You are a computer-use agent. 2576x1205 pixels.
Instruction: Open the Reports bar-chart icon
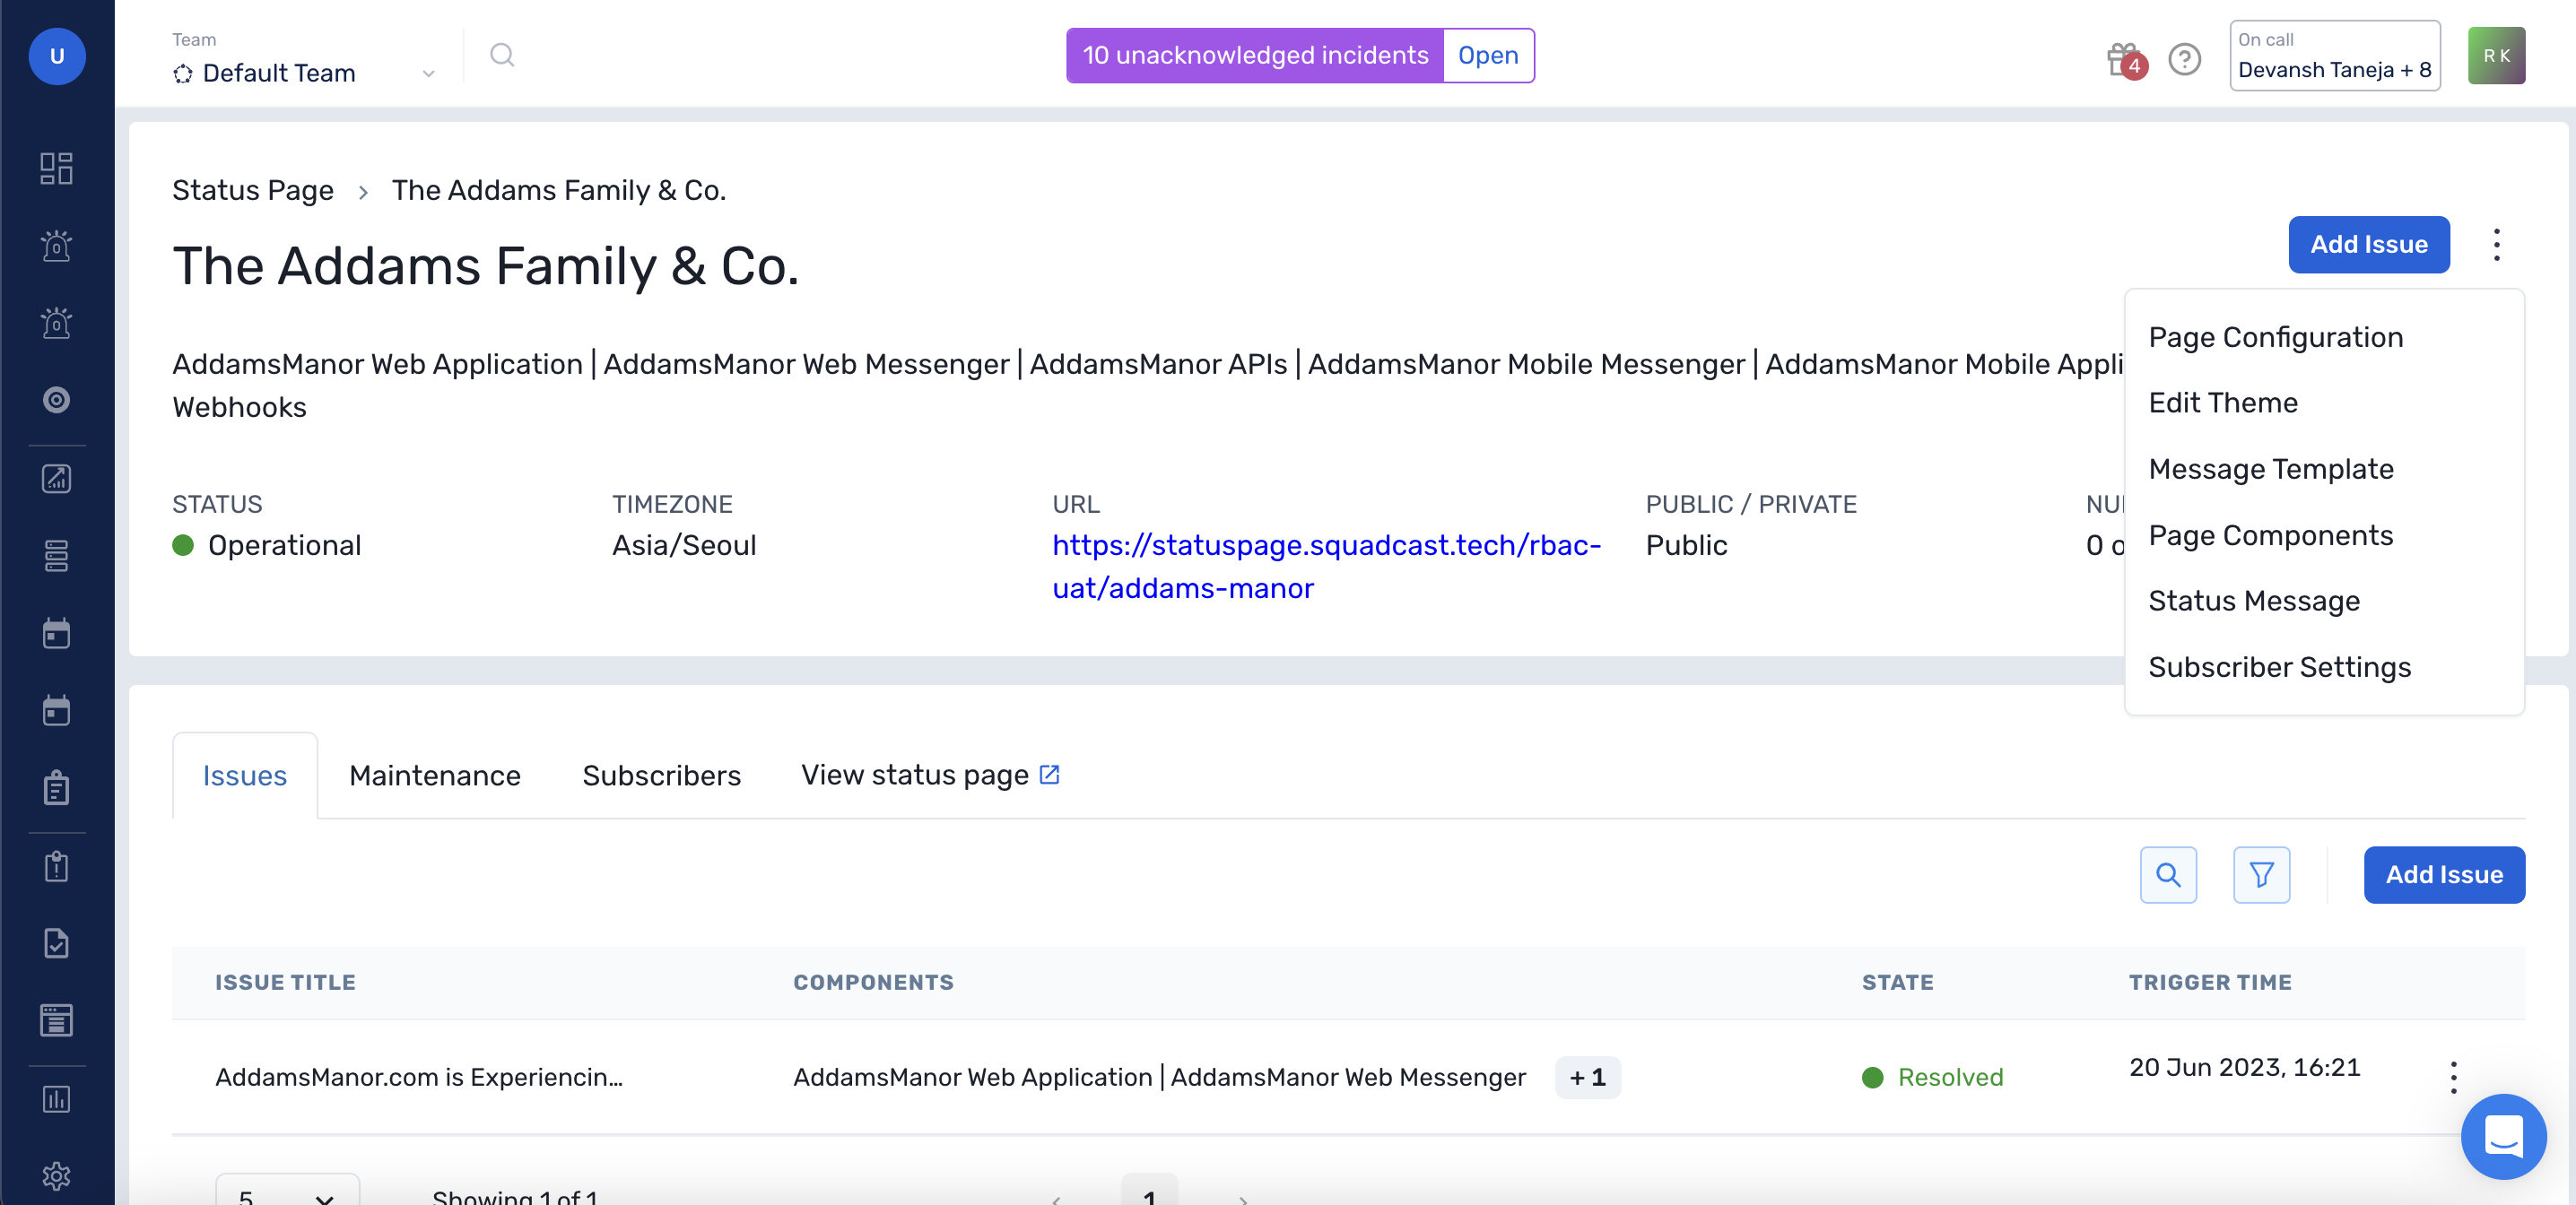[x=56, y=1099]
